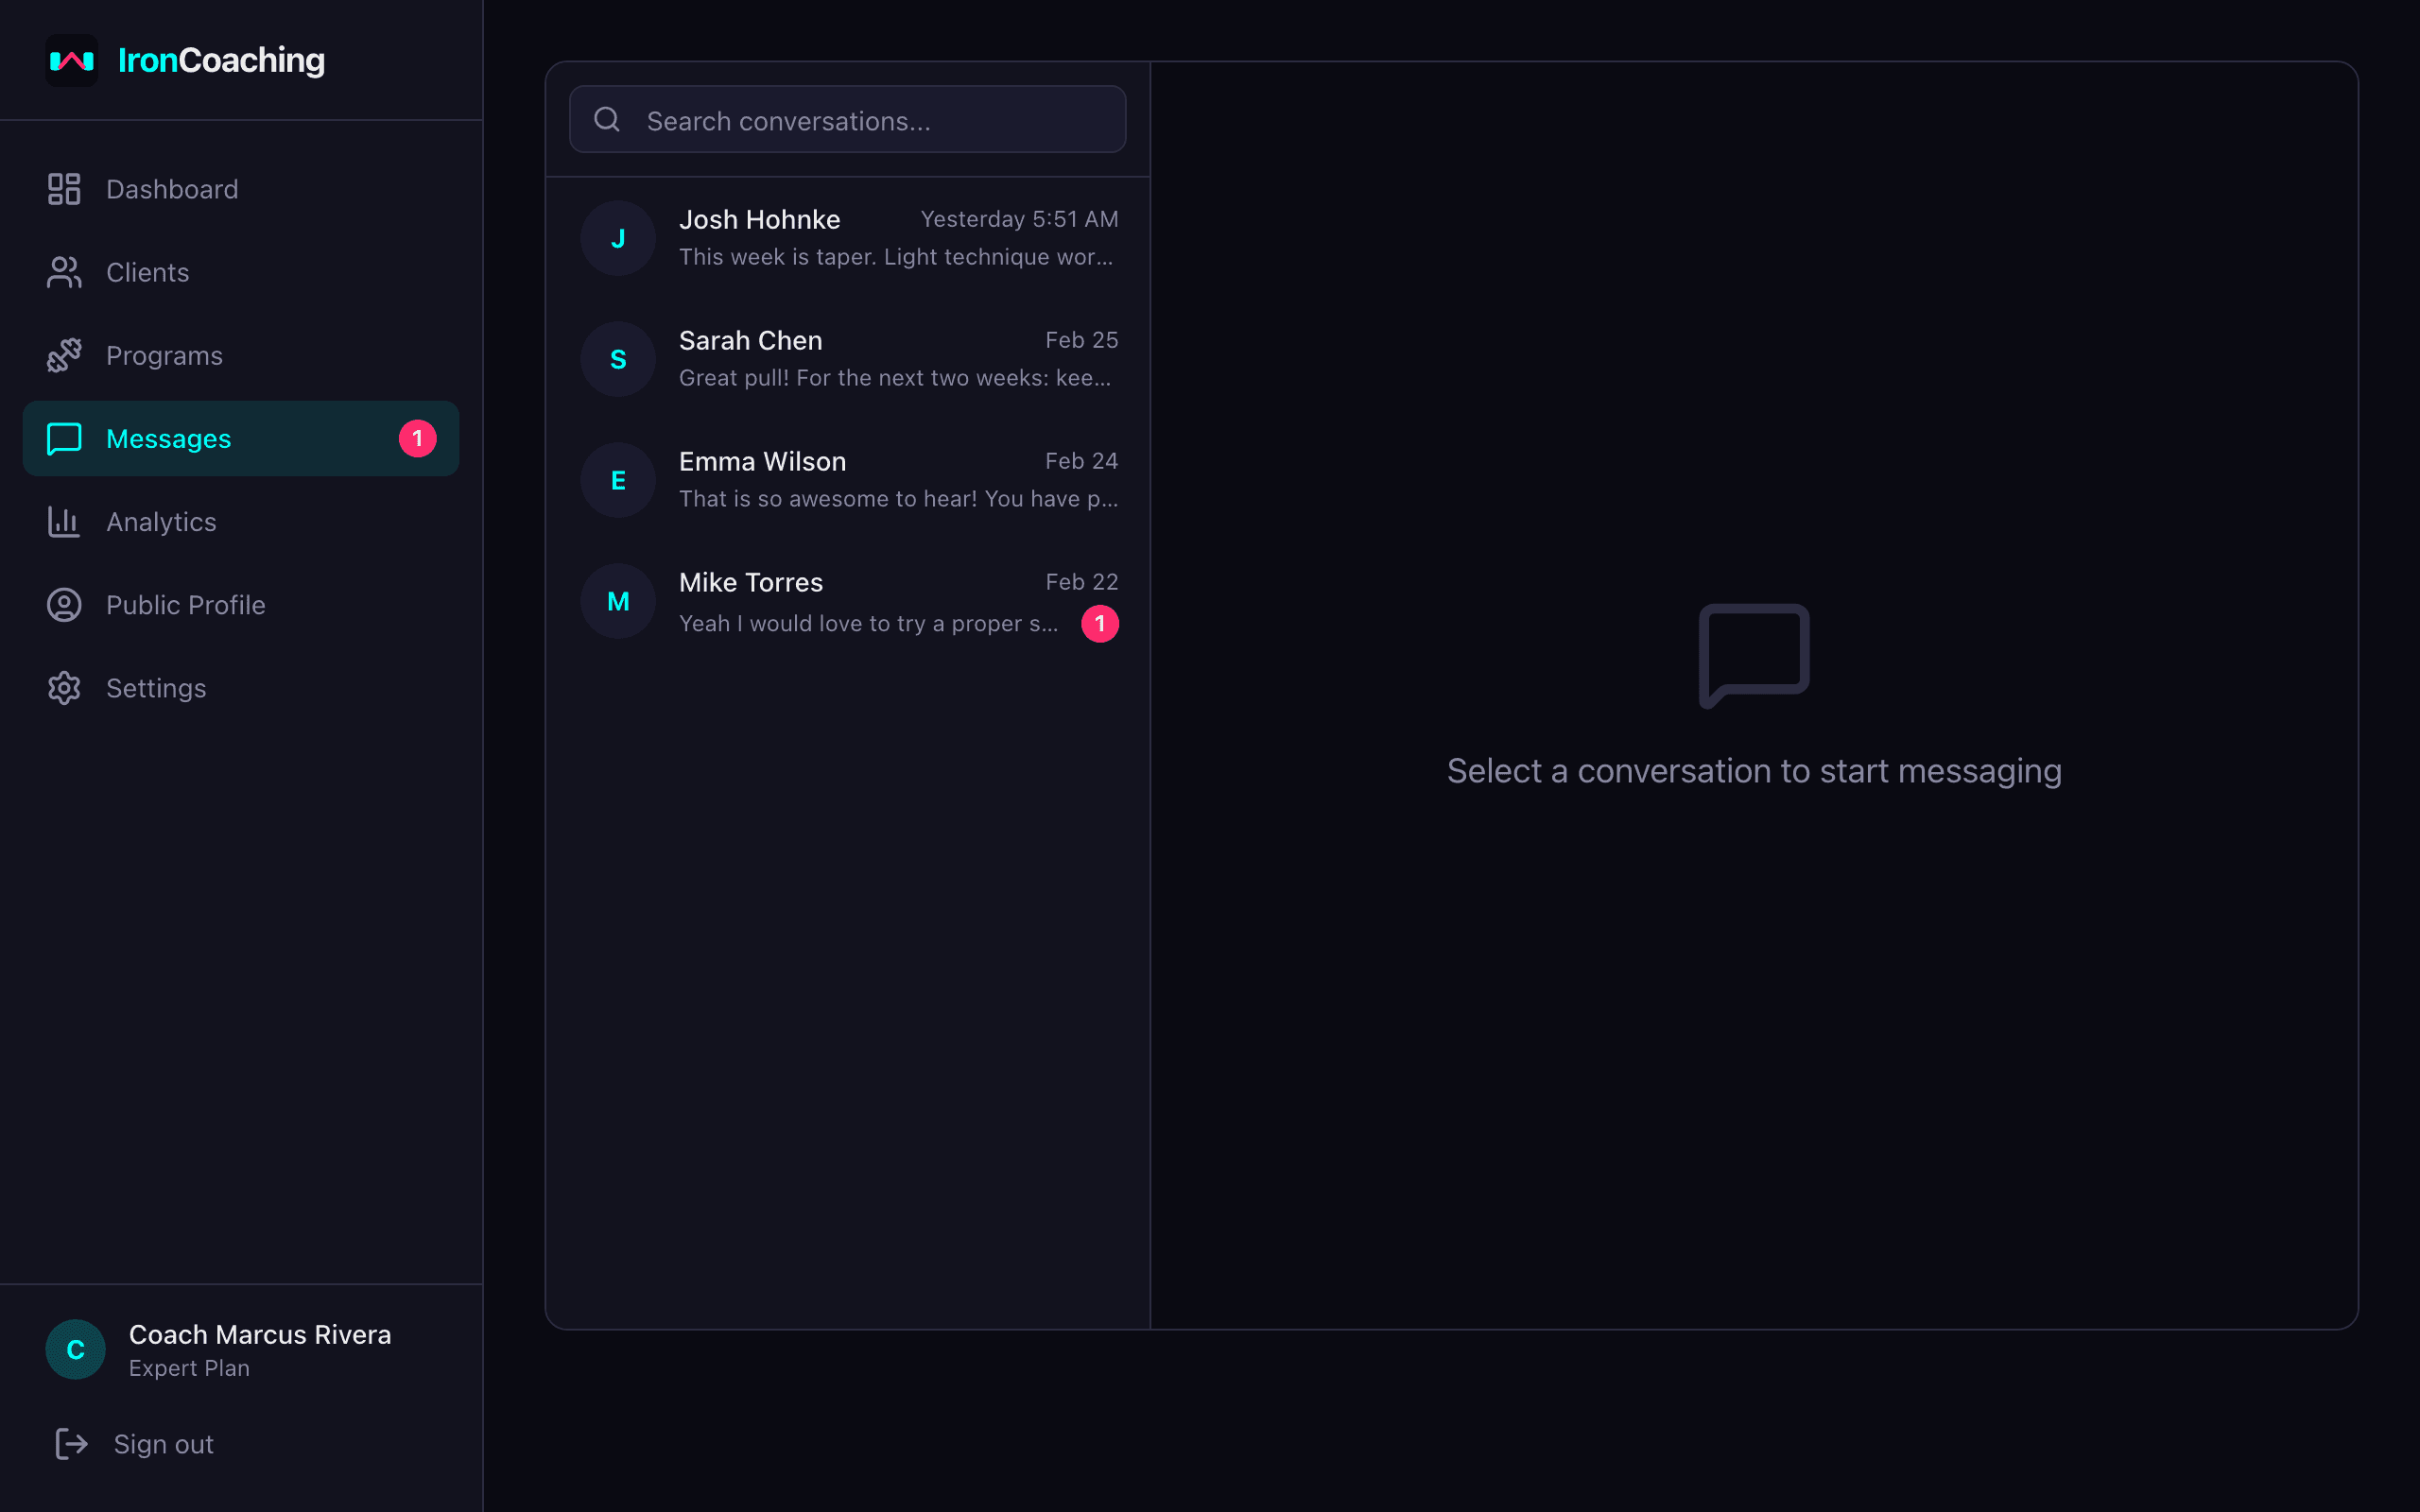The image size is (2420, 1512).
Task: Click the Public Profile person icon
Action: pyautogui.click(x=64, y=604)
